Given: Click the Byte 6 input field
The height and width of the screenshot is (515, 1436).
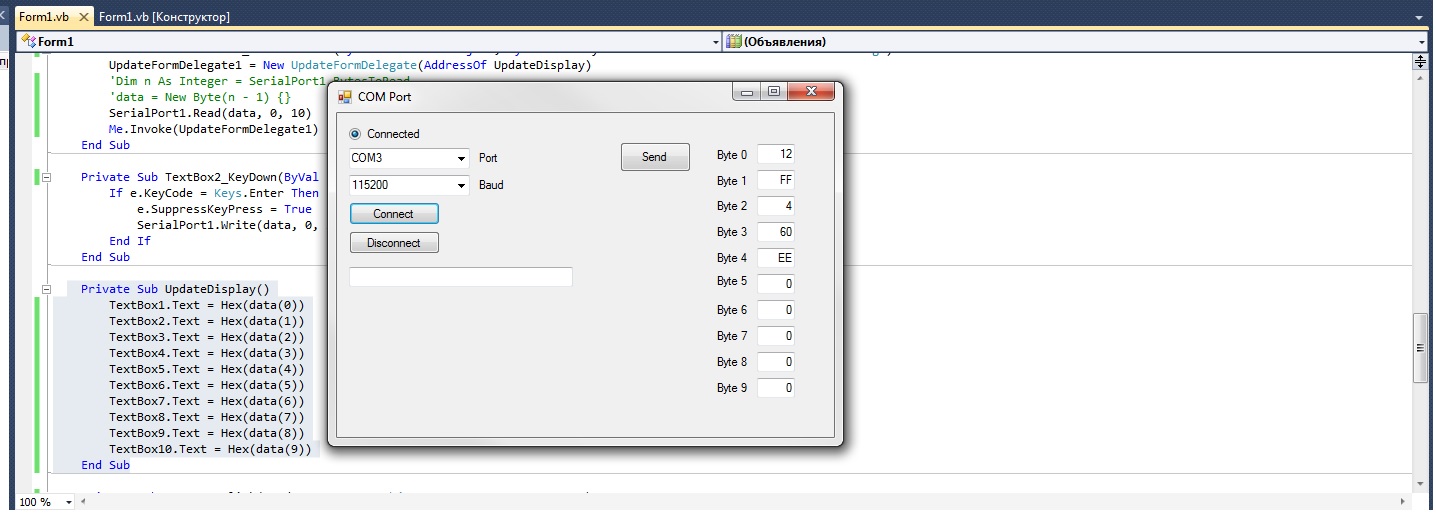Looking at the screenshot, I should [776, 310].
